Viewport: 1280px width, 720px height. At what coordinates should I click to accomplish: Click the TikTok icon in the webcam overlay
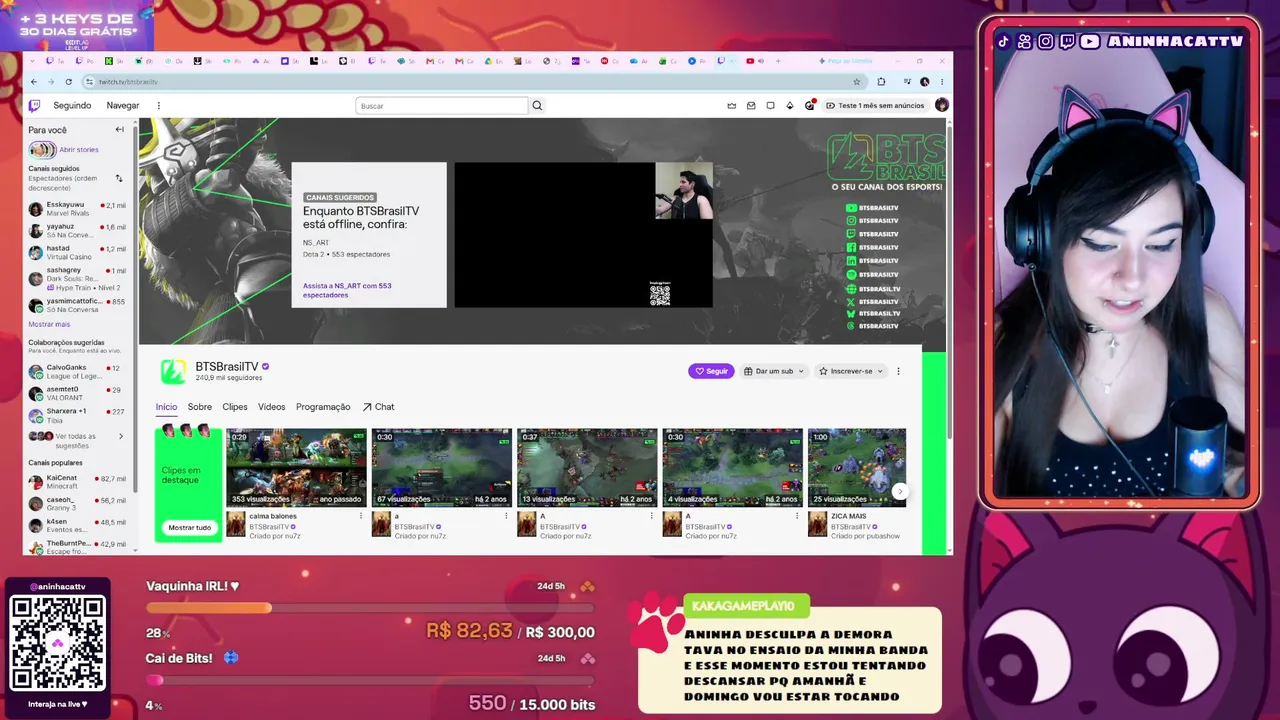(1003, 41)
